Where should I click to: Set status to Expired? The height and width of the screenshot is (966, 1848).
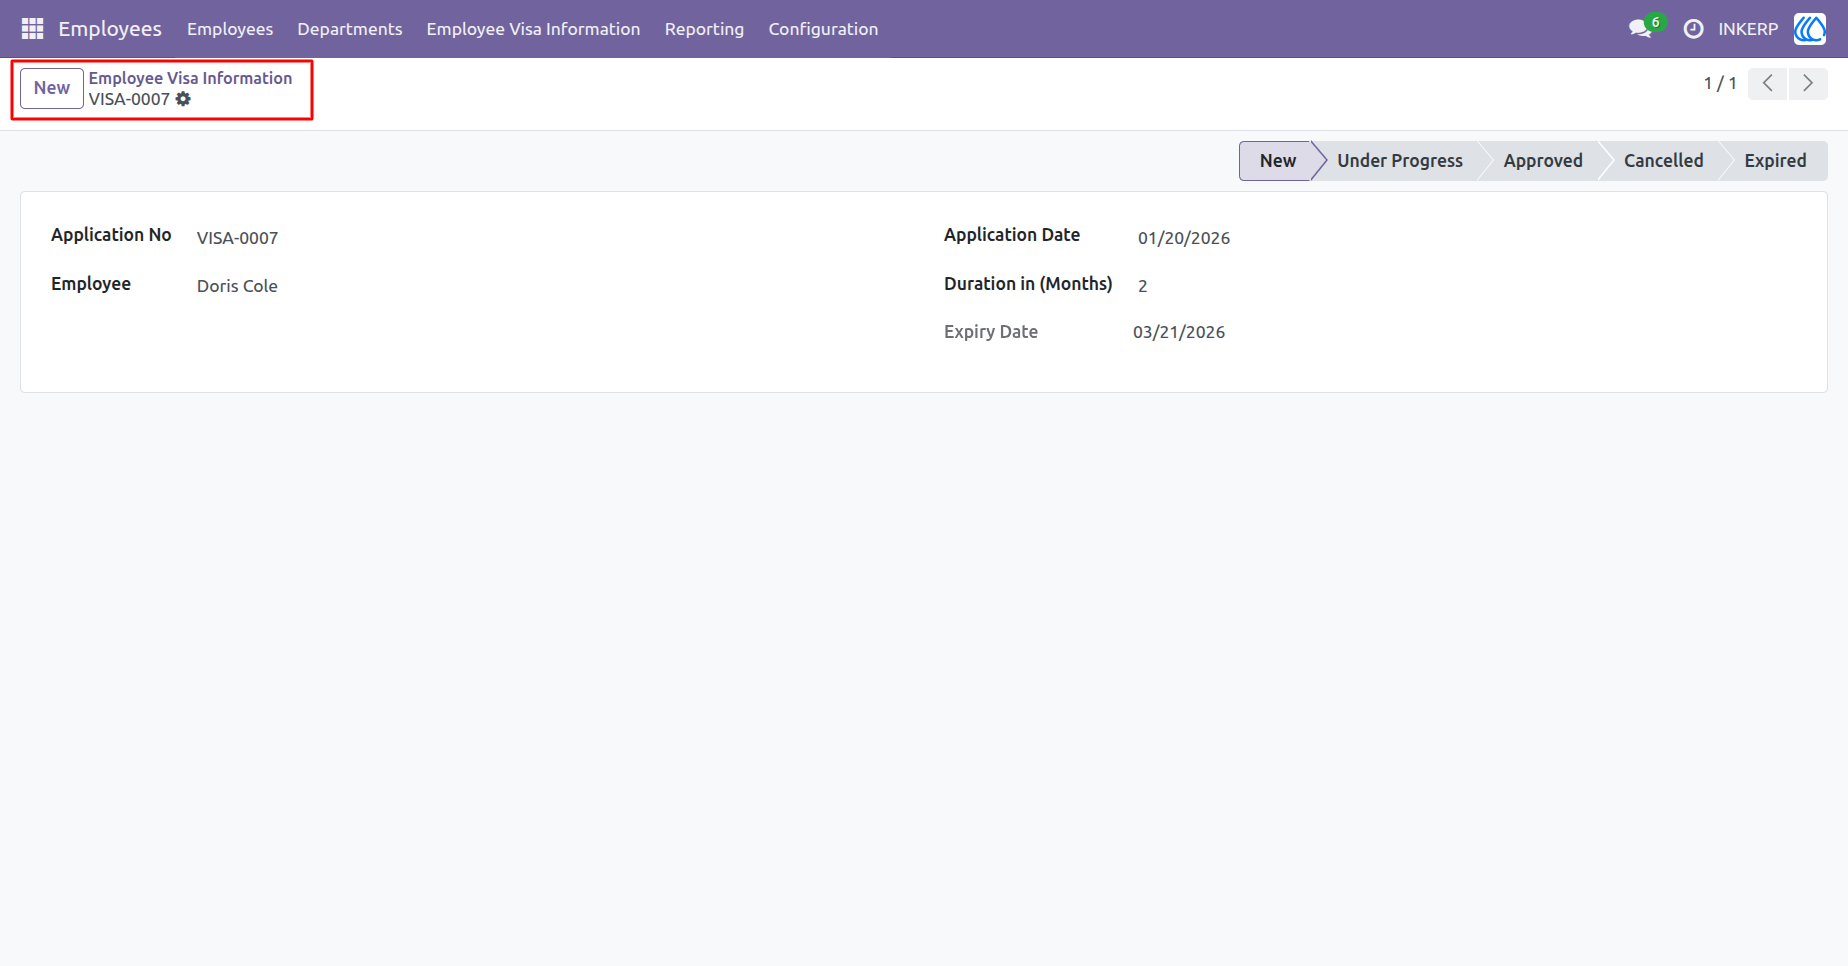click(x=1775, y=161)
